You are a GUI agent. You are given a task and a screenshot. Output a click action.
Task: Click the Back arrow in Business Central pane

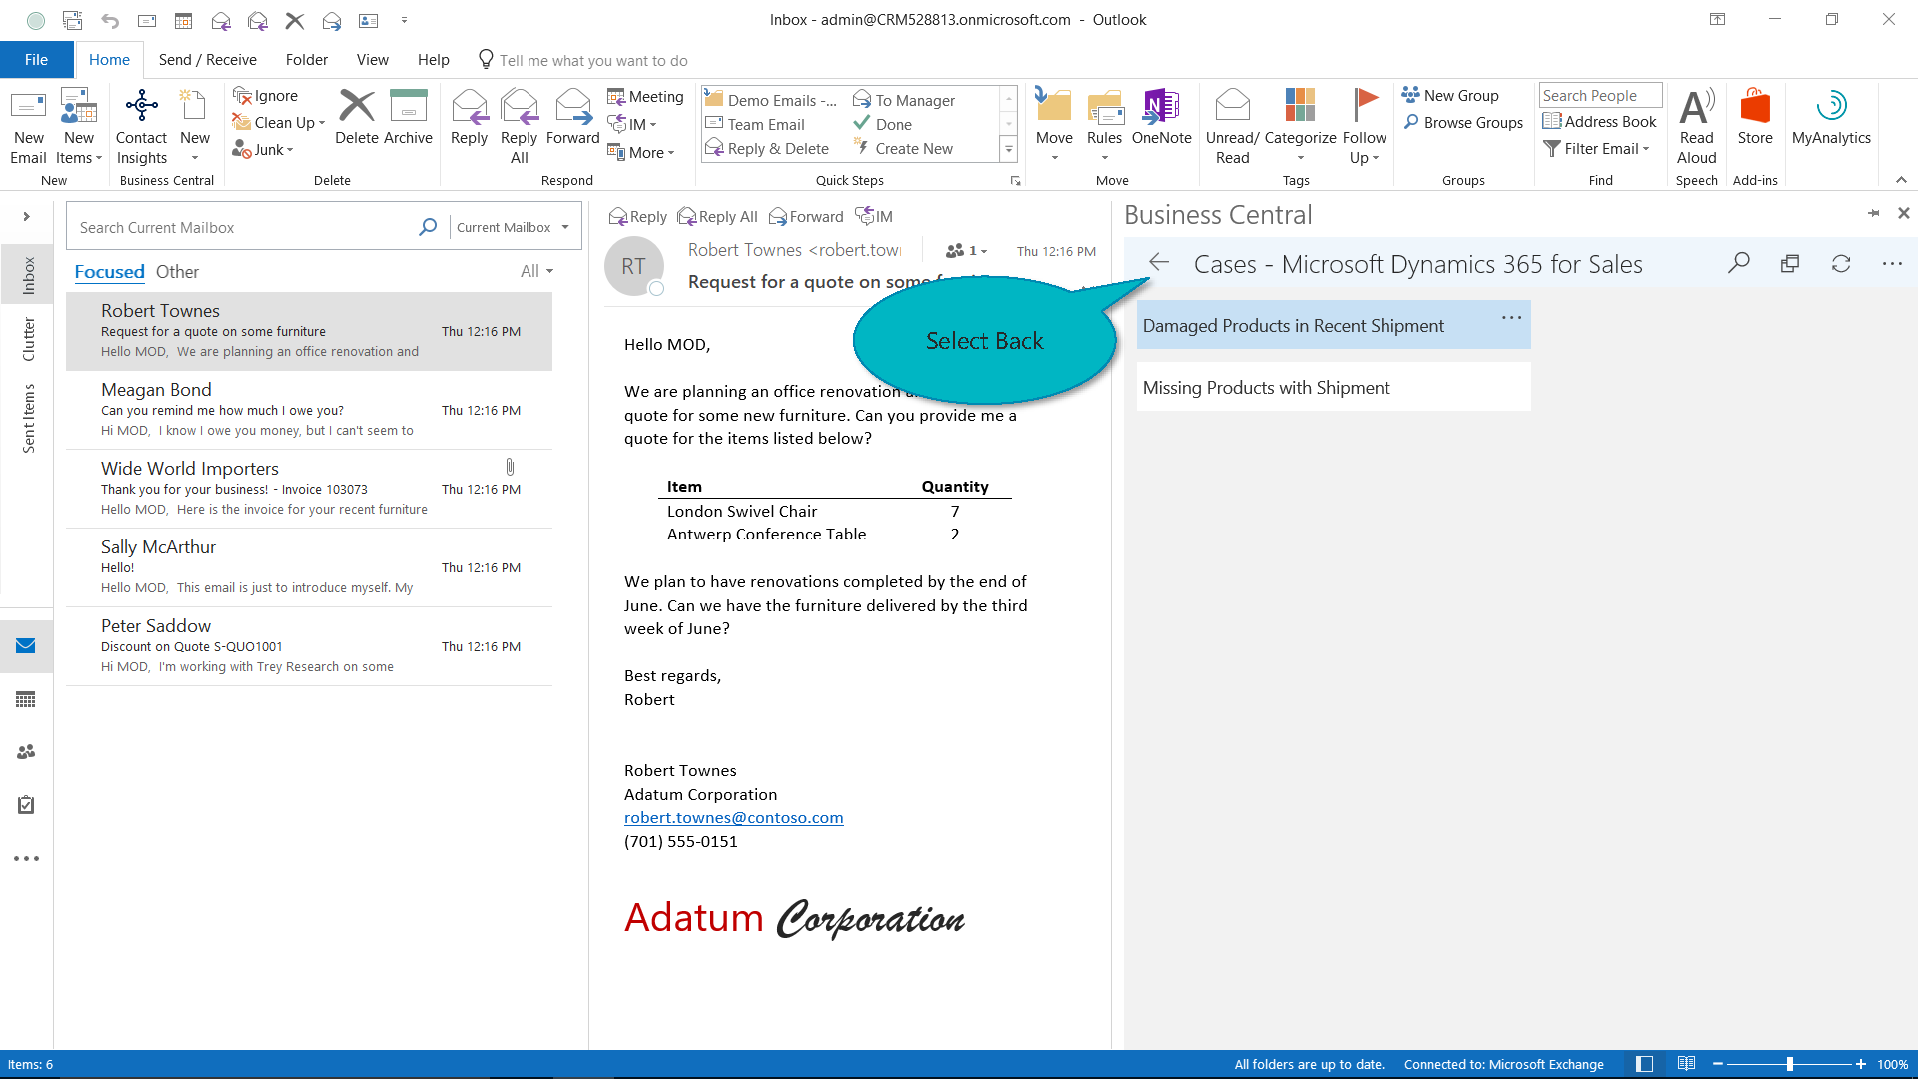1159,263
